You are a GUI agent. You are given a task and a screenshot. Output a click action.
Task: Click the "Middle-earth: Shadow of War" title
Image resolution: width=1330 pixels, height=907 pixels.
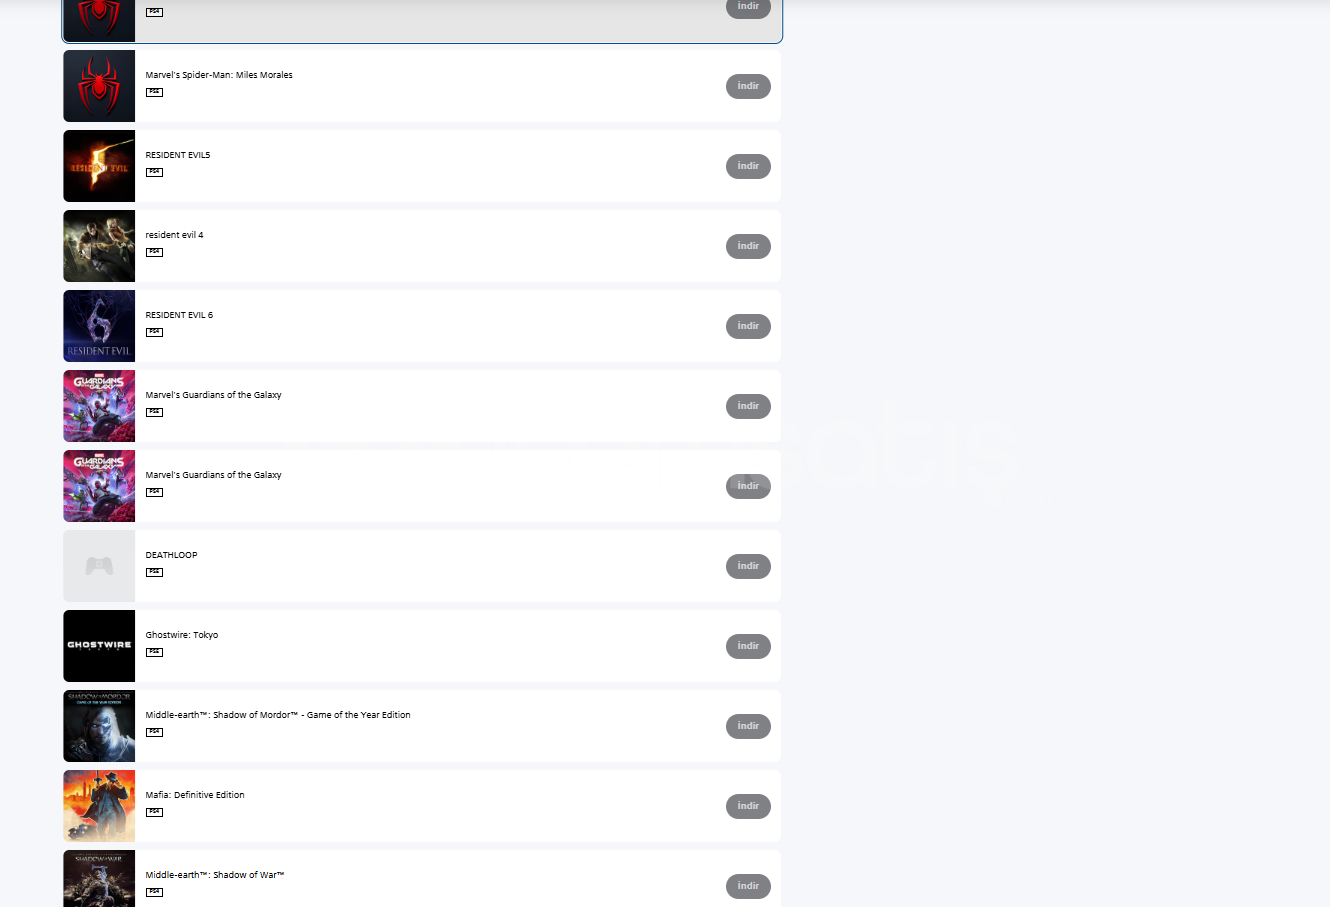215,875
